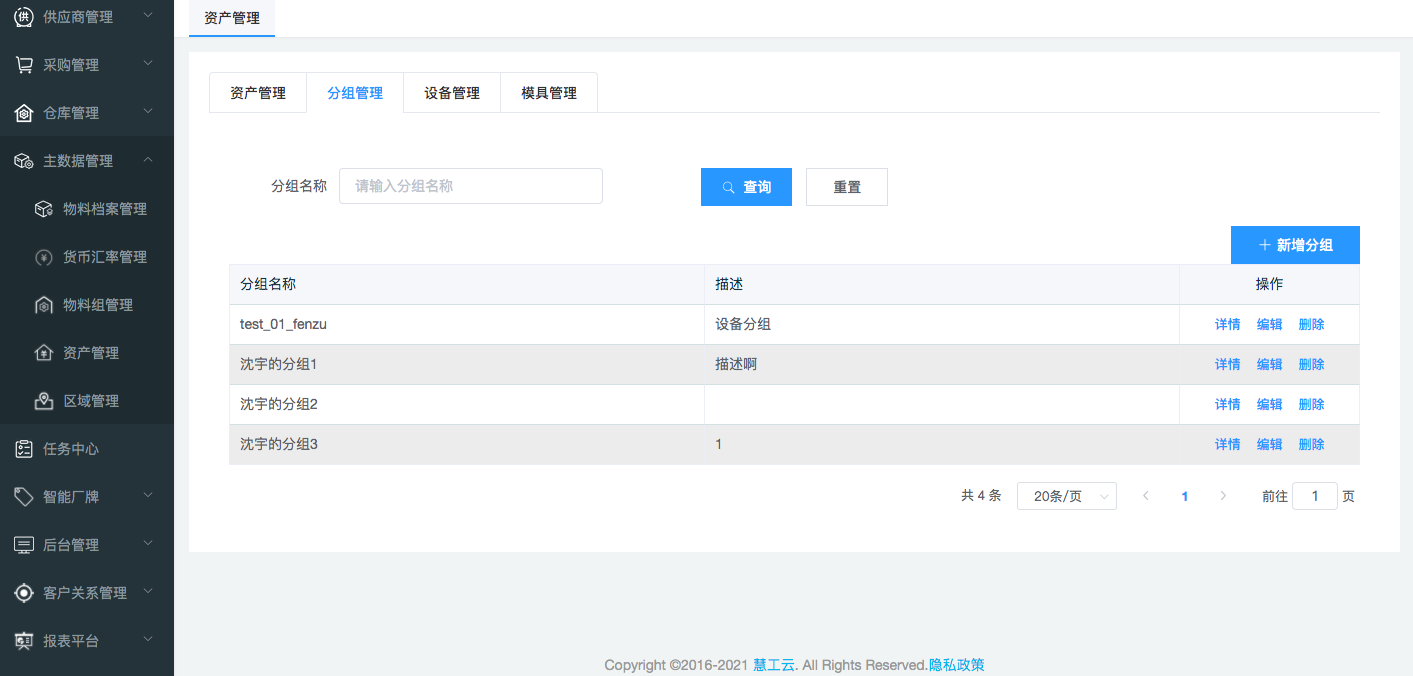Click the 报表平台 chart icon

coord(24,641)
